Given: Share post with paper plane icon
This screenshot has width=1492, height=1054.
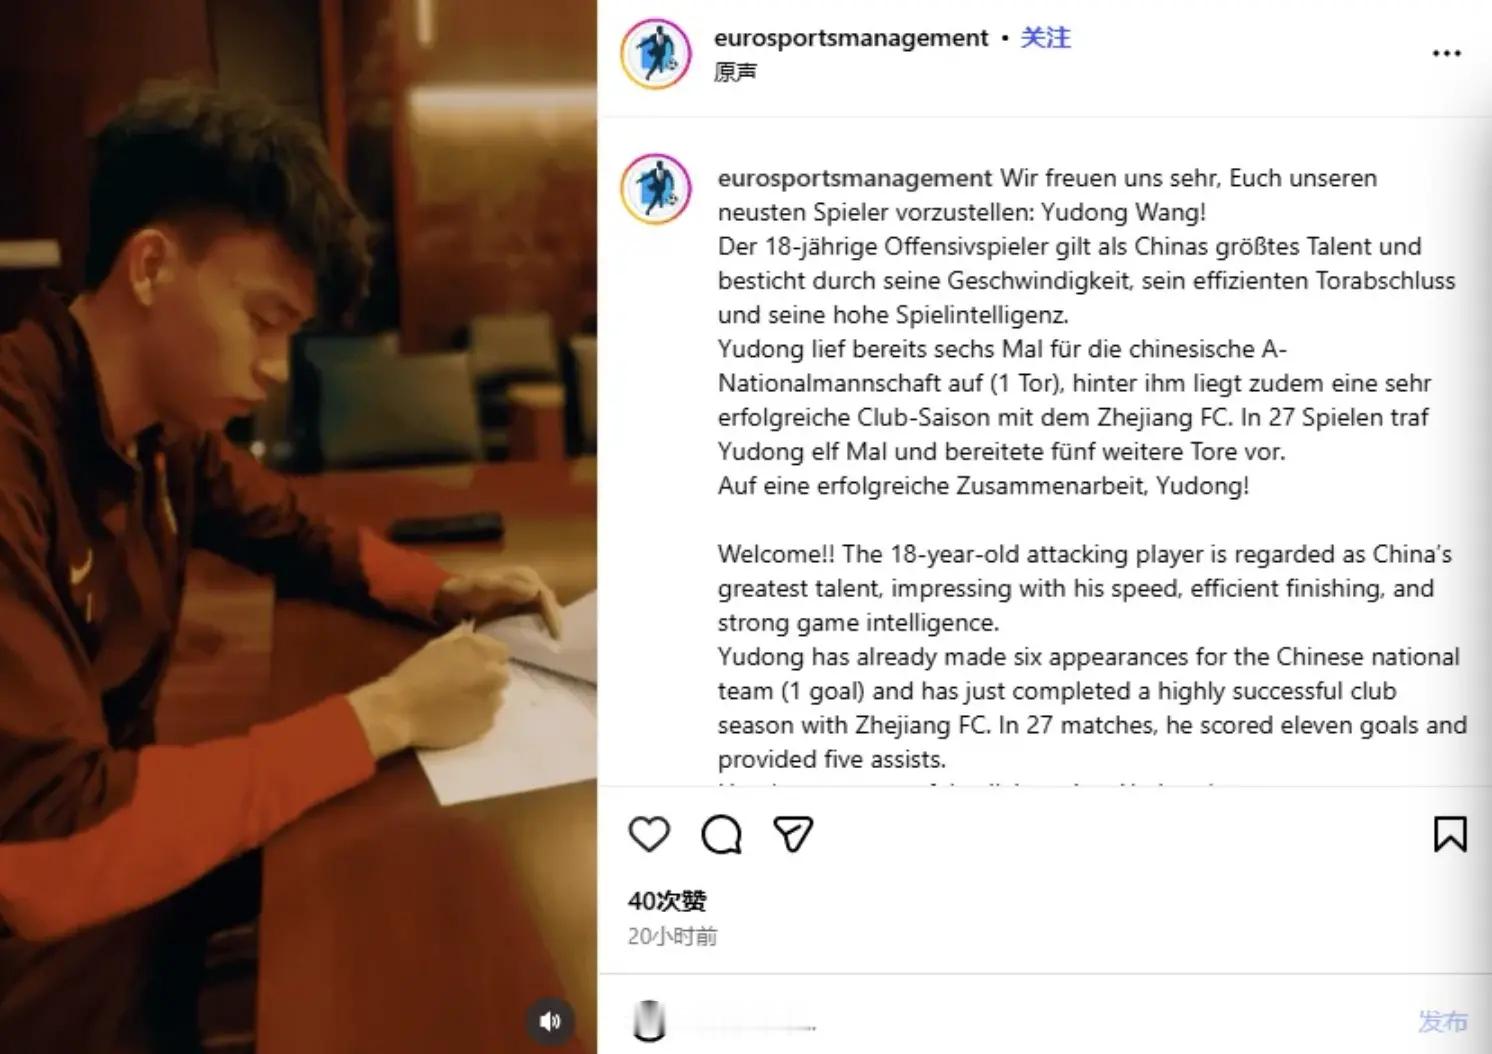Looking at the screenshot, I should (x=793, y=834).
